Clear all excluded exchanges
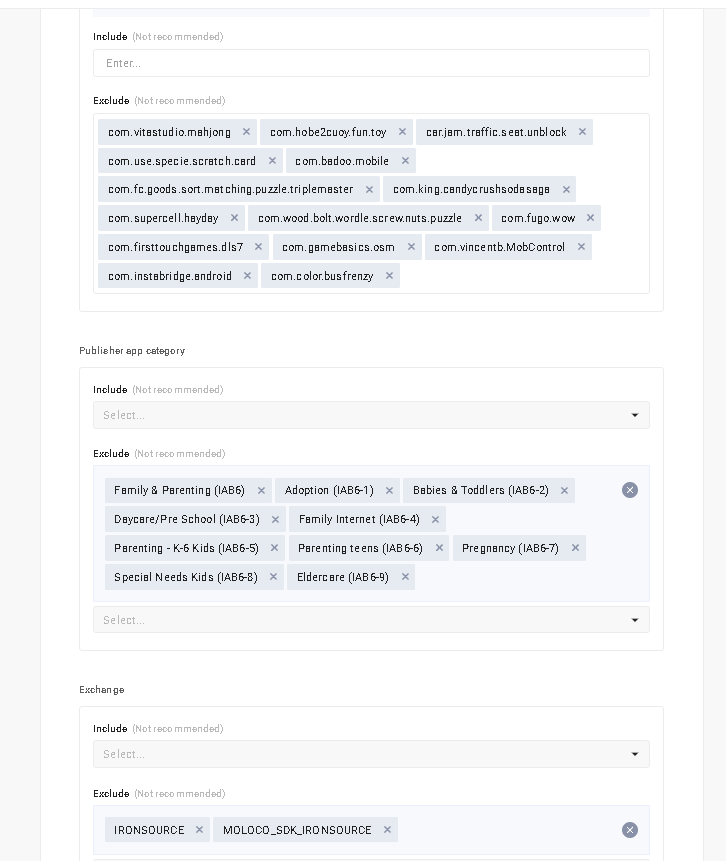 630,830
